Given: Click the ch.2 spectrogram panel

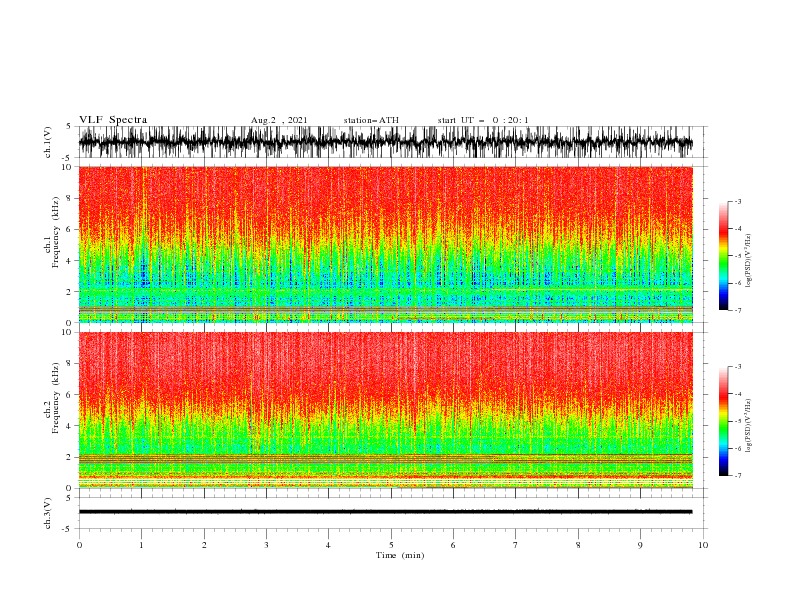Looking at the screenshot, I should pyautogui.click(x=385, y=410).
